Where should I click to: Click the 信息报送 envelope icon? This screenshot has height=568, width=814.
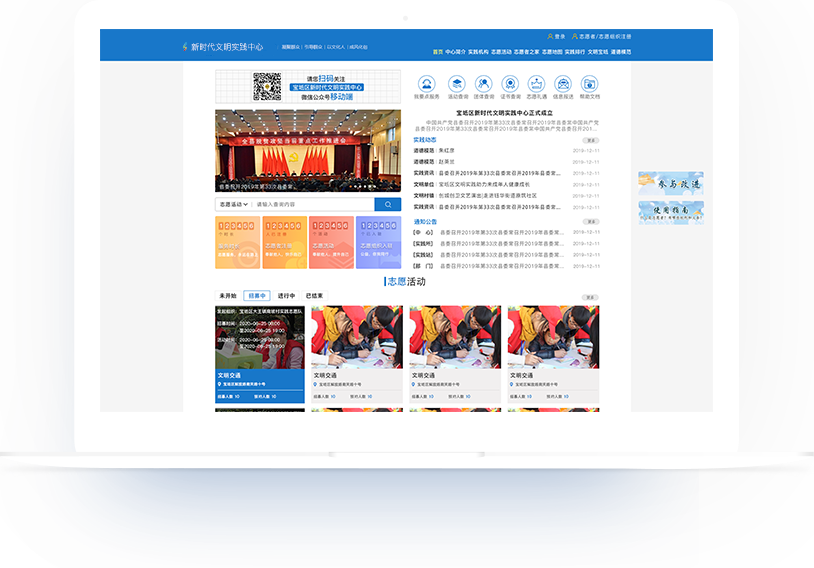563,87
